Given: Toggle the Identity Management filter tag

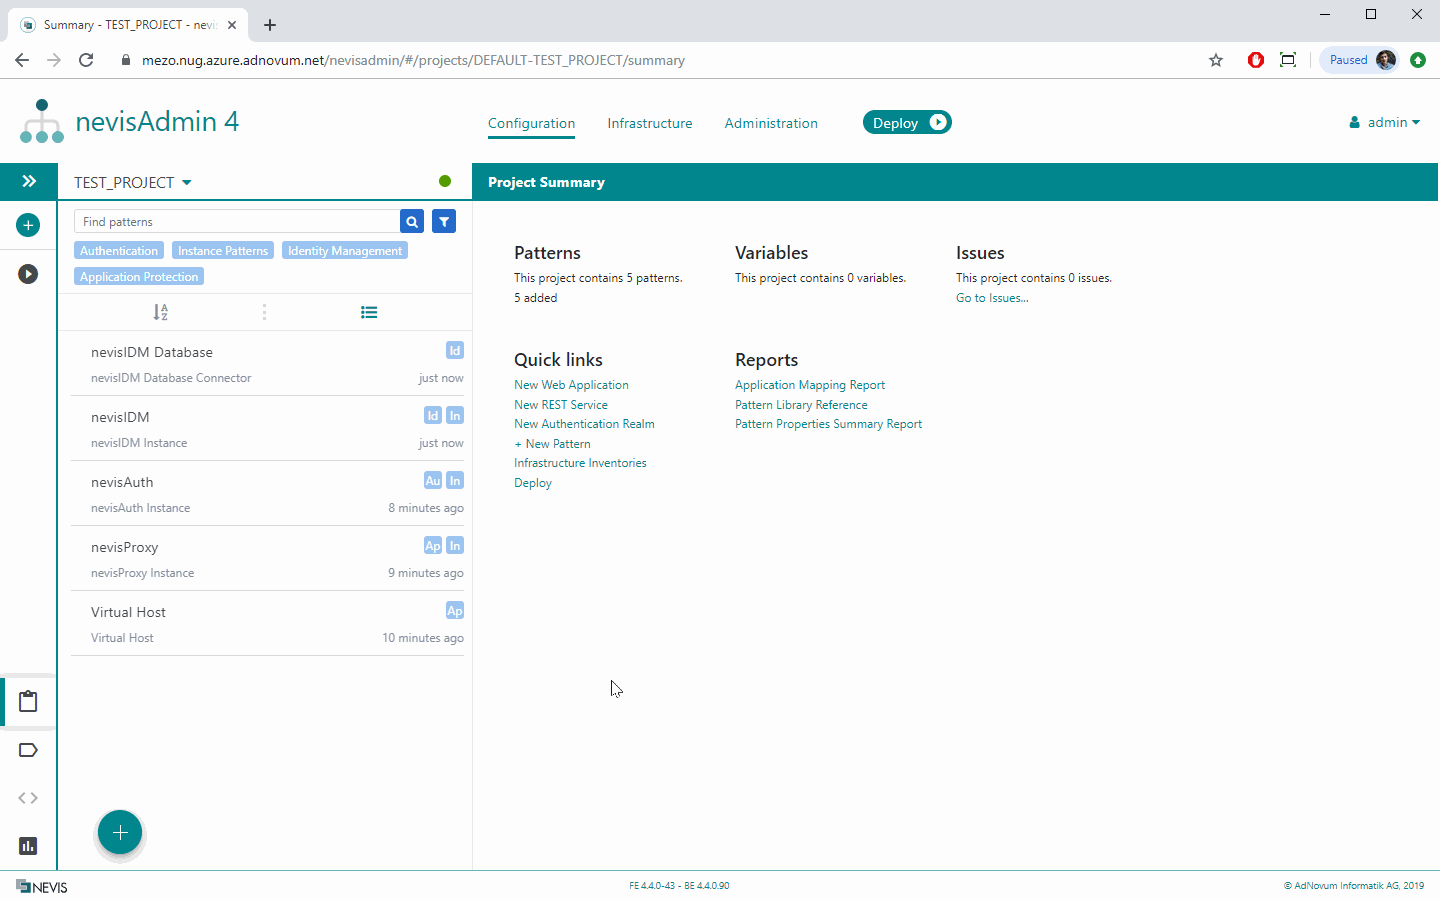Looking at the screenshot, I should point(345,250).
